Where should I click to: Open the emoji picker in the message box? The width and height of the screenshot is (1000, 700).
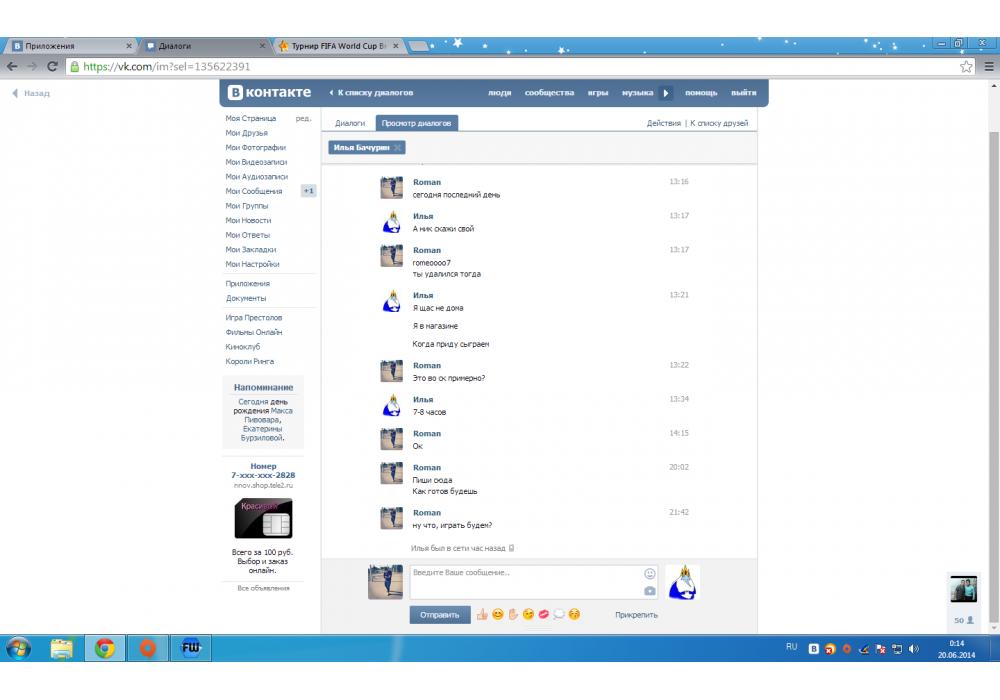coord(649,574)
